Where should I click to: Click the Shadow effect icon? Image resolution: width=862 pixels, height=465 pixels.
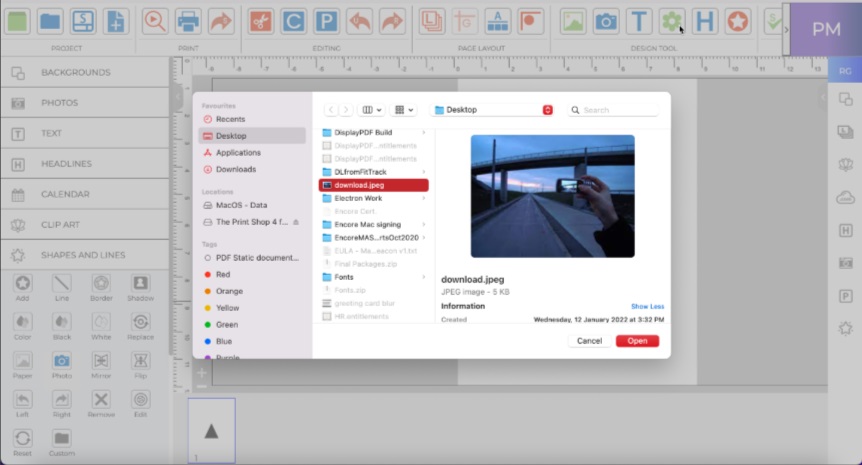(x=141, y=284)
